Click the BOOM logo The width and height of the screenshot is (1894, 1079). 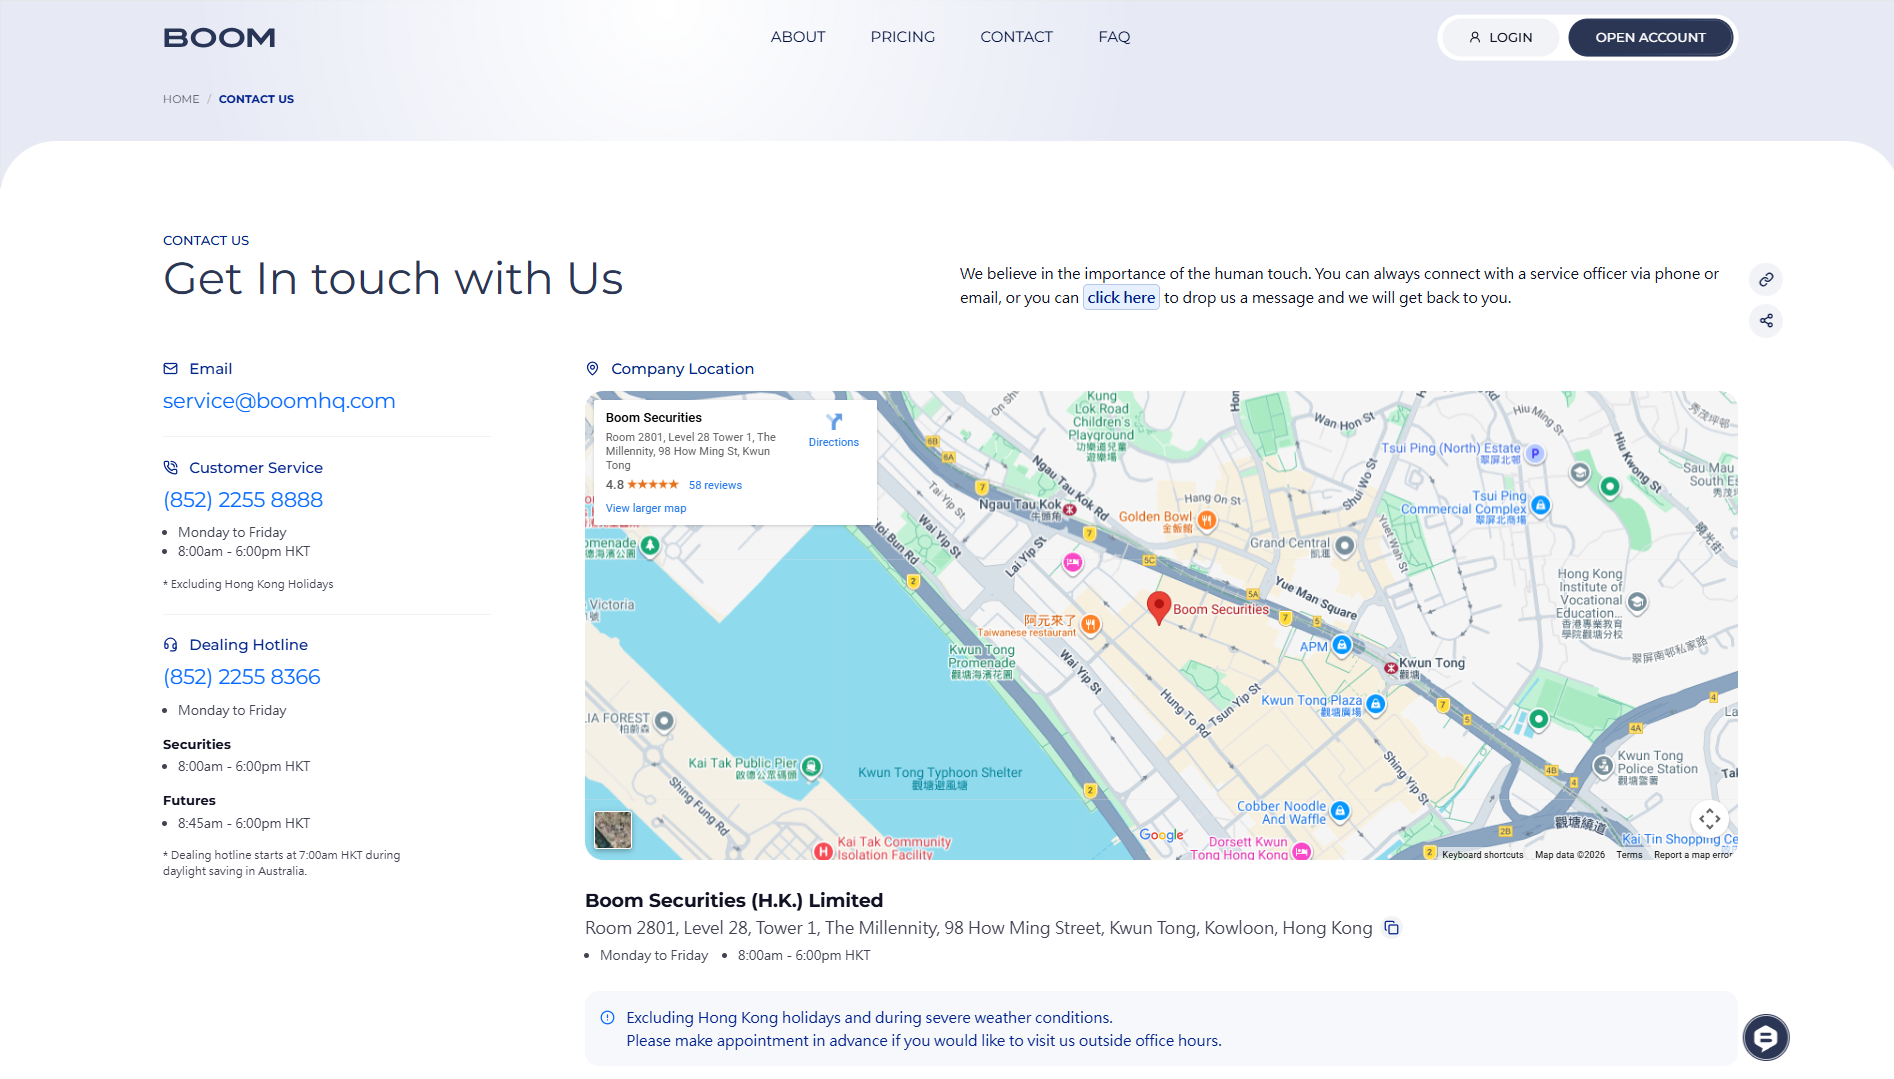pyautogui.click(x=219, y=38)
